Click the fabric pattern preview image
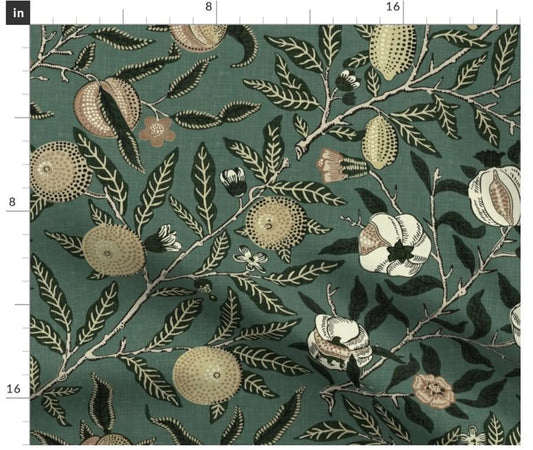Viewport: 533px width, 450px height. coord(275,235)
